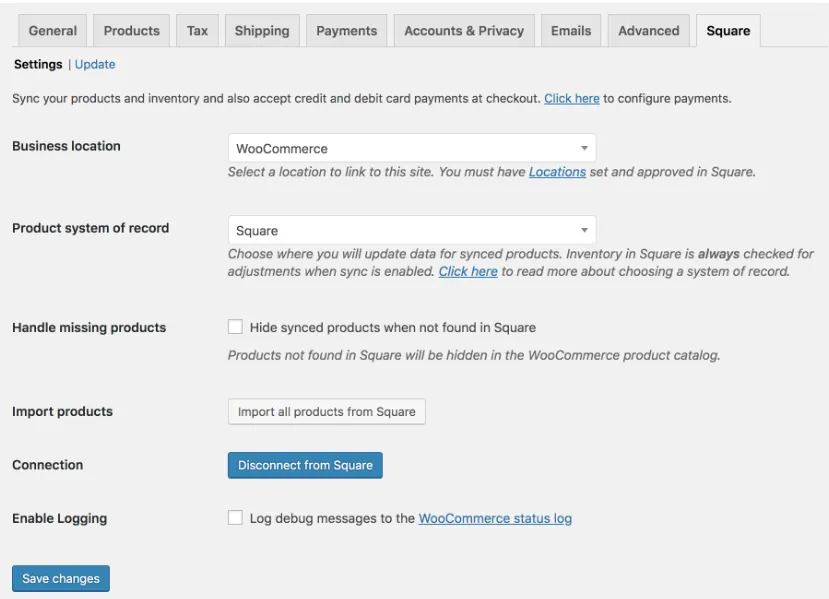The image size is (829, 599).
Task: Click the Product system of record label
Action: (90, 228)
